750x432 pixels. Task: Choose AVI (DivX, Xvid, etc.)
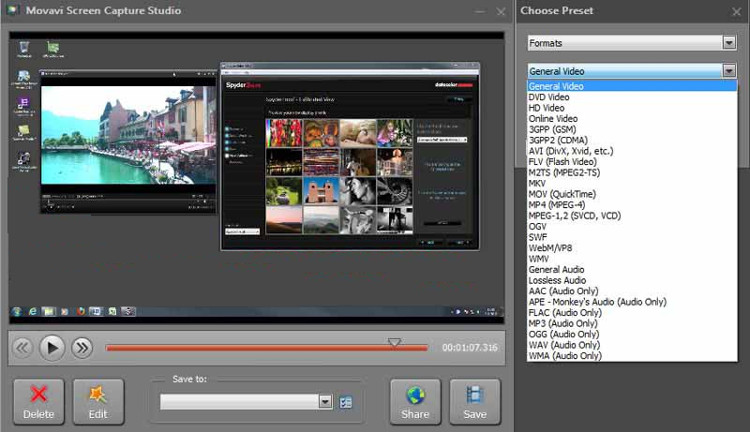(x=632, y=151)
